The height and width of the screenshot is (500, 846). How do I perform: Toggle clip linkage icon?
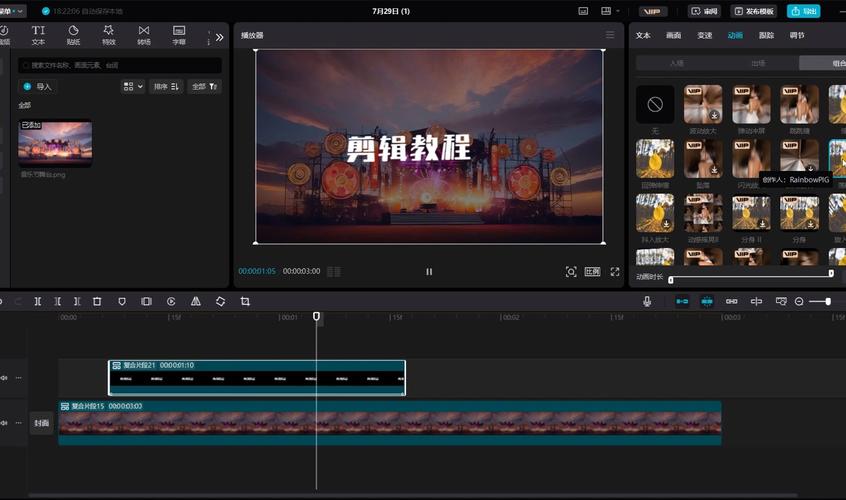pos(732,302)
